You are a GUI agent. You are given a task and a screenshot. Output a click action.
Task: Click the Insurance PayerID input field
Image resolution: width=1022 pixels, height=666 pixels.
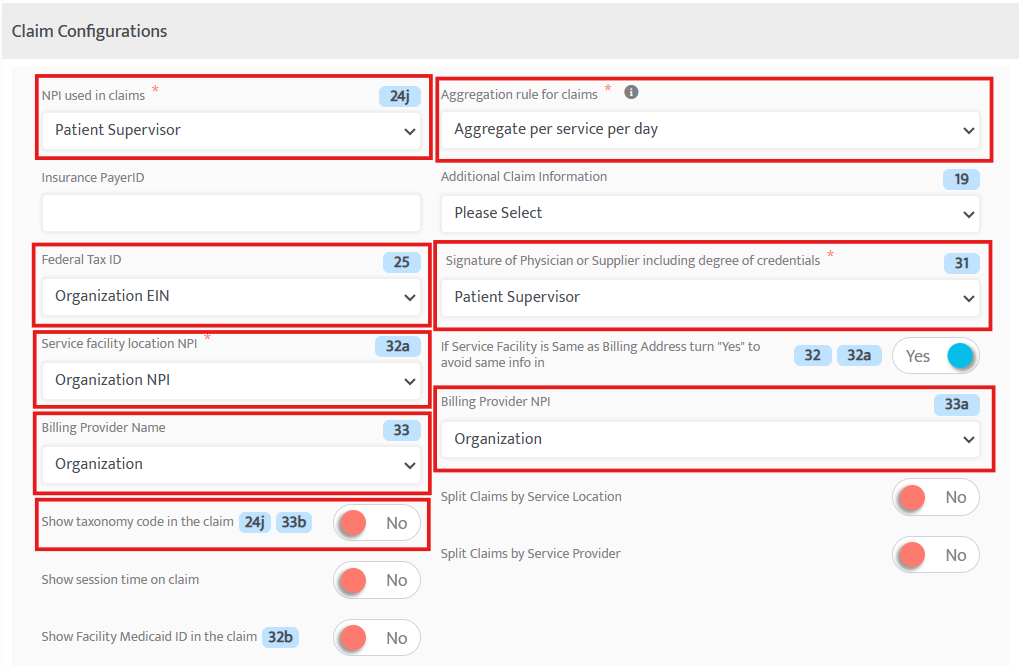[231, 213]
